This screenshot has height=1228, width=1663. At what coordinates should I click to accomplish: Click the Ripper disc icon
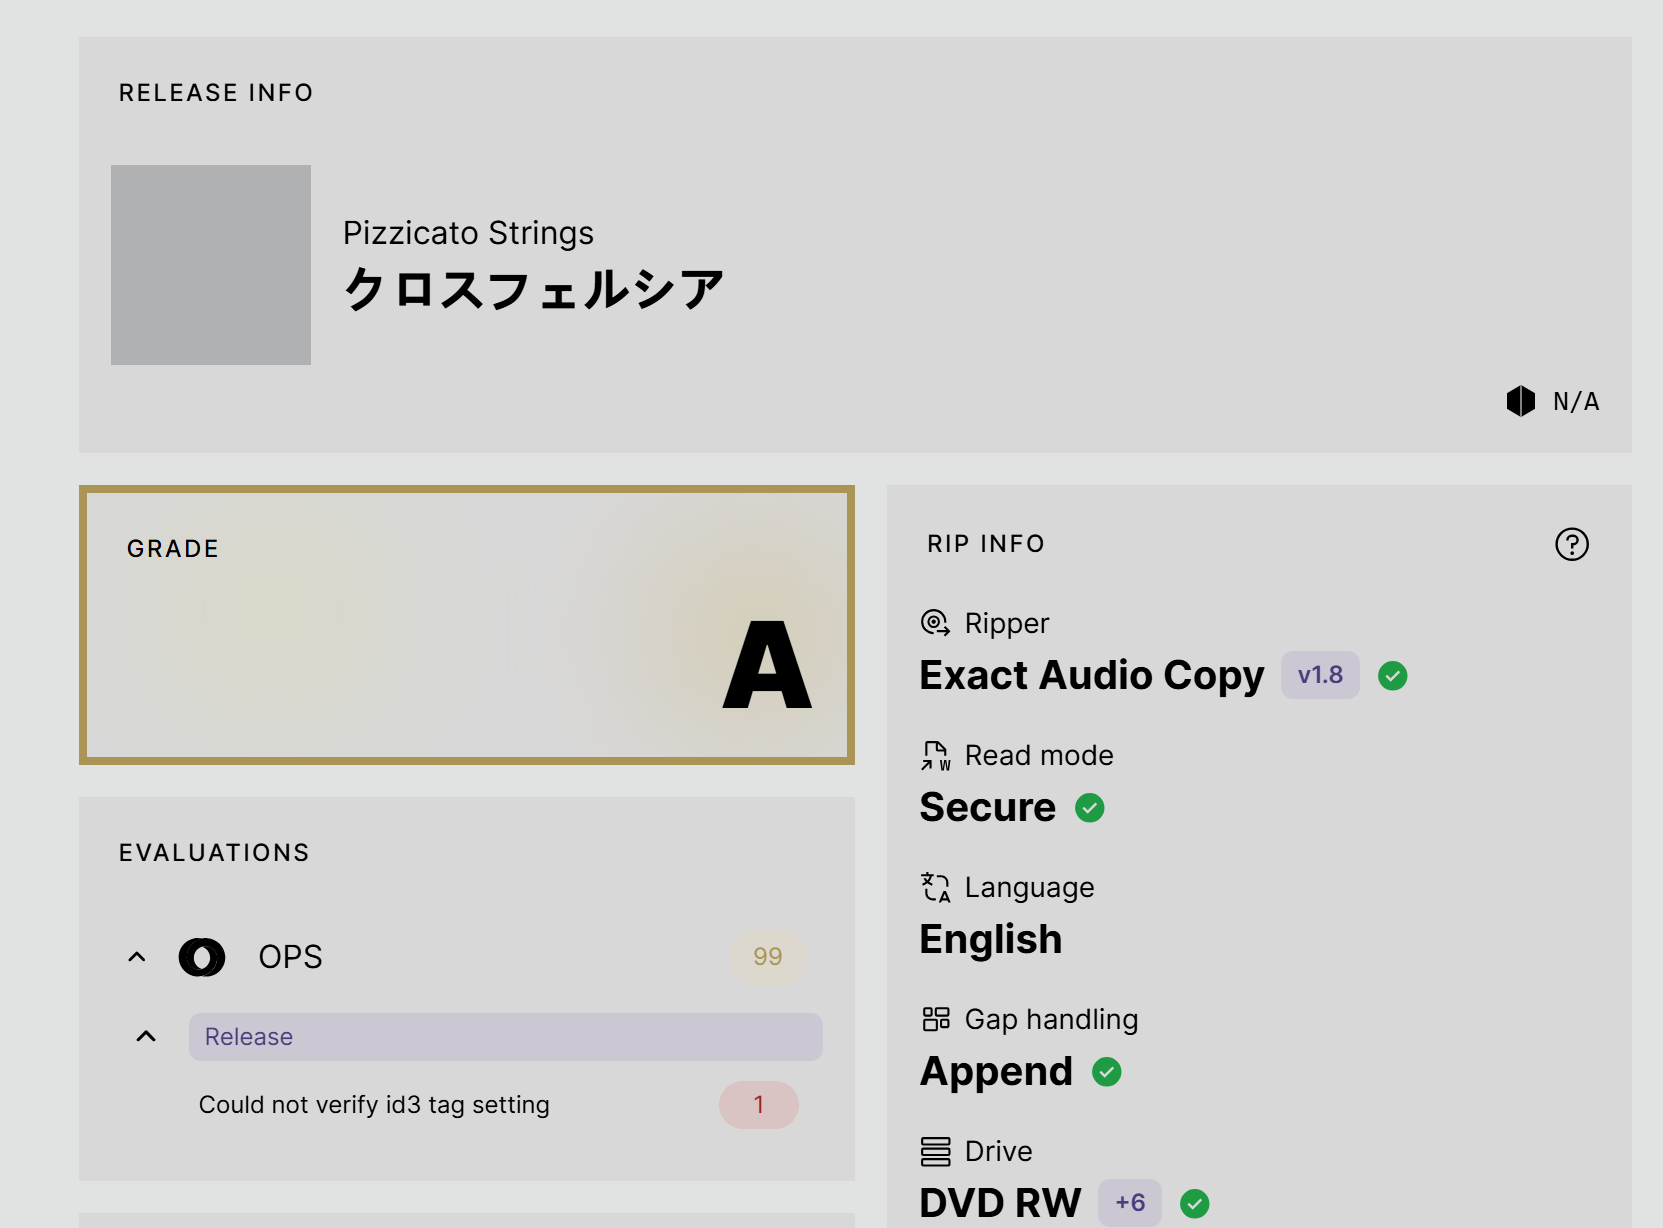pyautogui.click(x=935, y=623)
